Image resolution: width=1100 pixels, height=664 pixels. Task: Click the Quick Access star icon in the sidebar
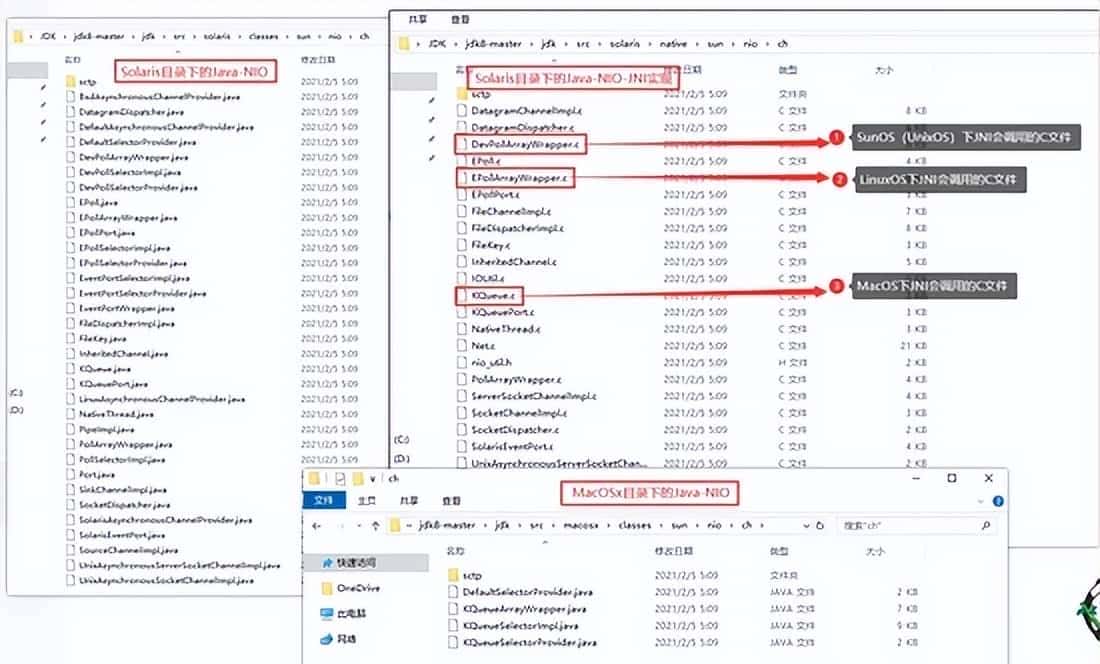click(x=327, y=563)
